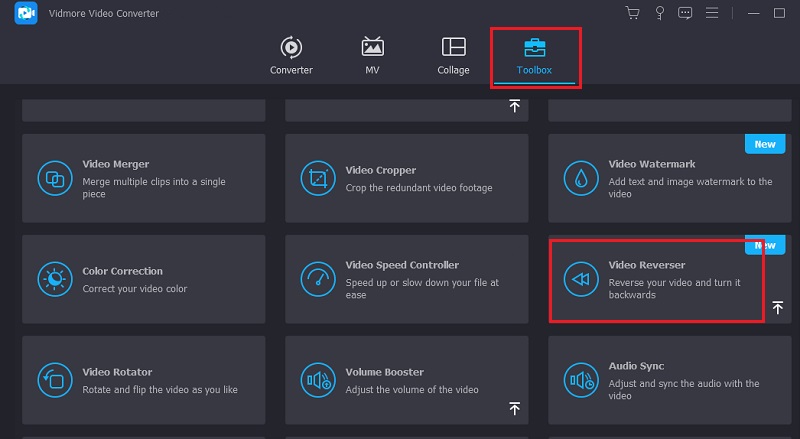Open the shopping cart icon in title bar
Screen dimensions: 800x439
tap(632, 13)
